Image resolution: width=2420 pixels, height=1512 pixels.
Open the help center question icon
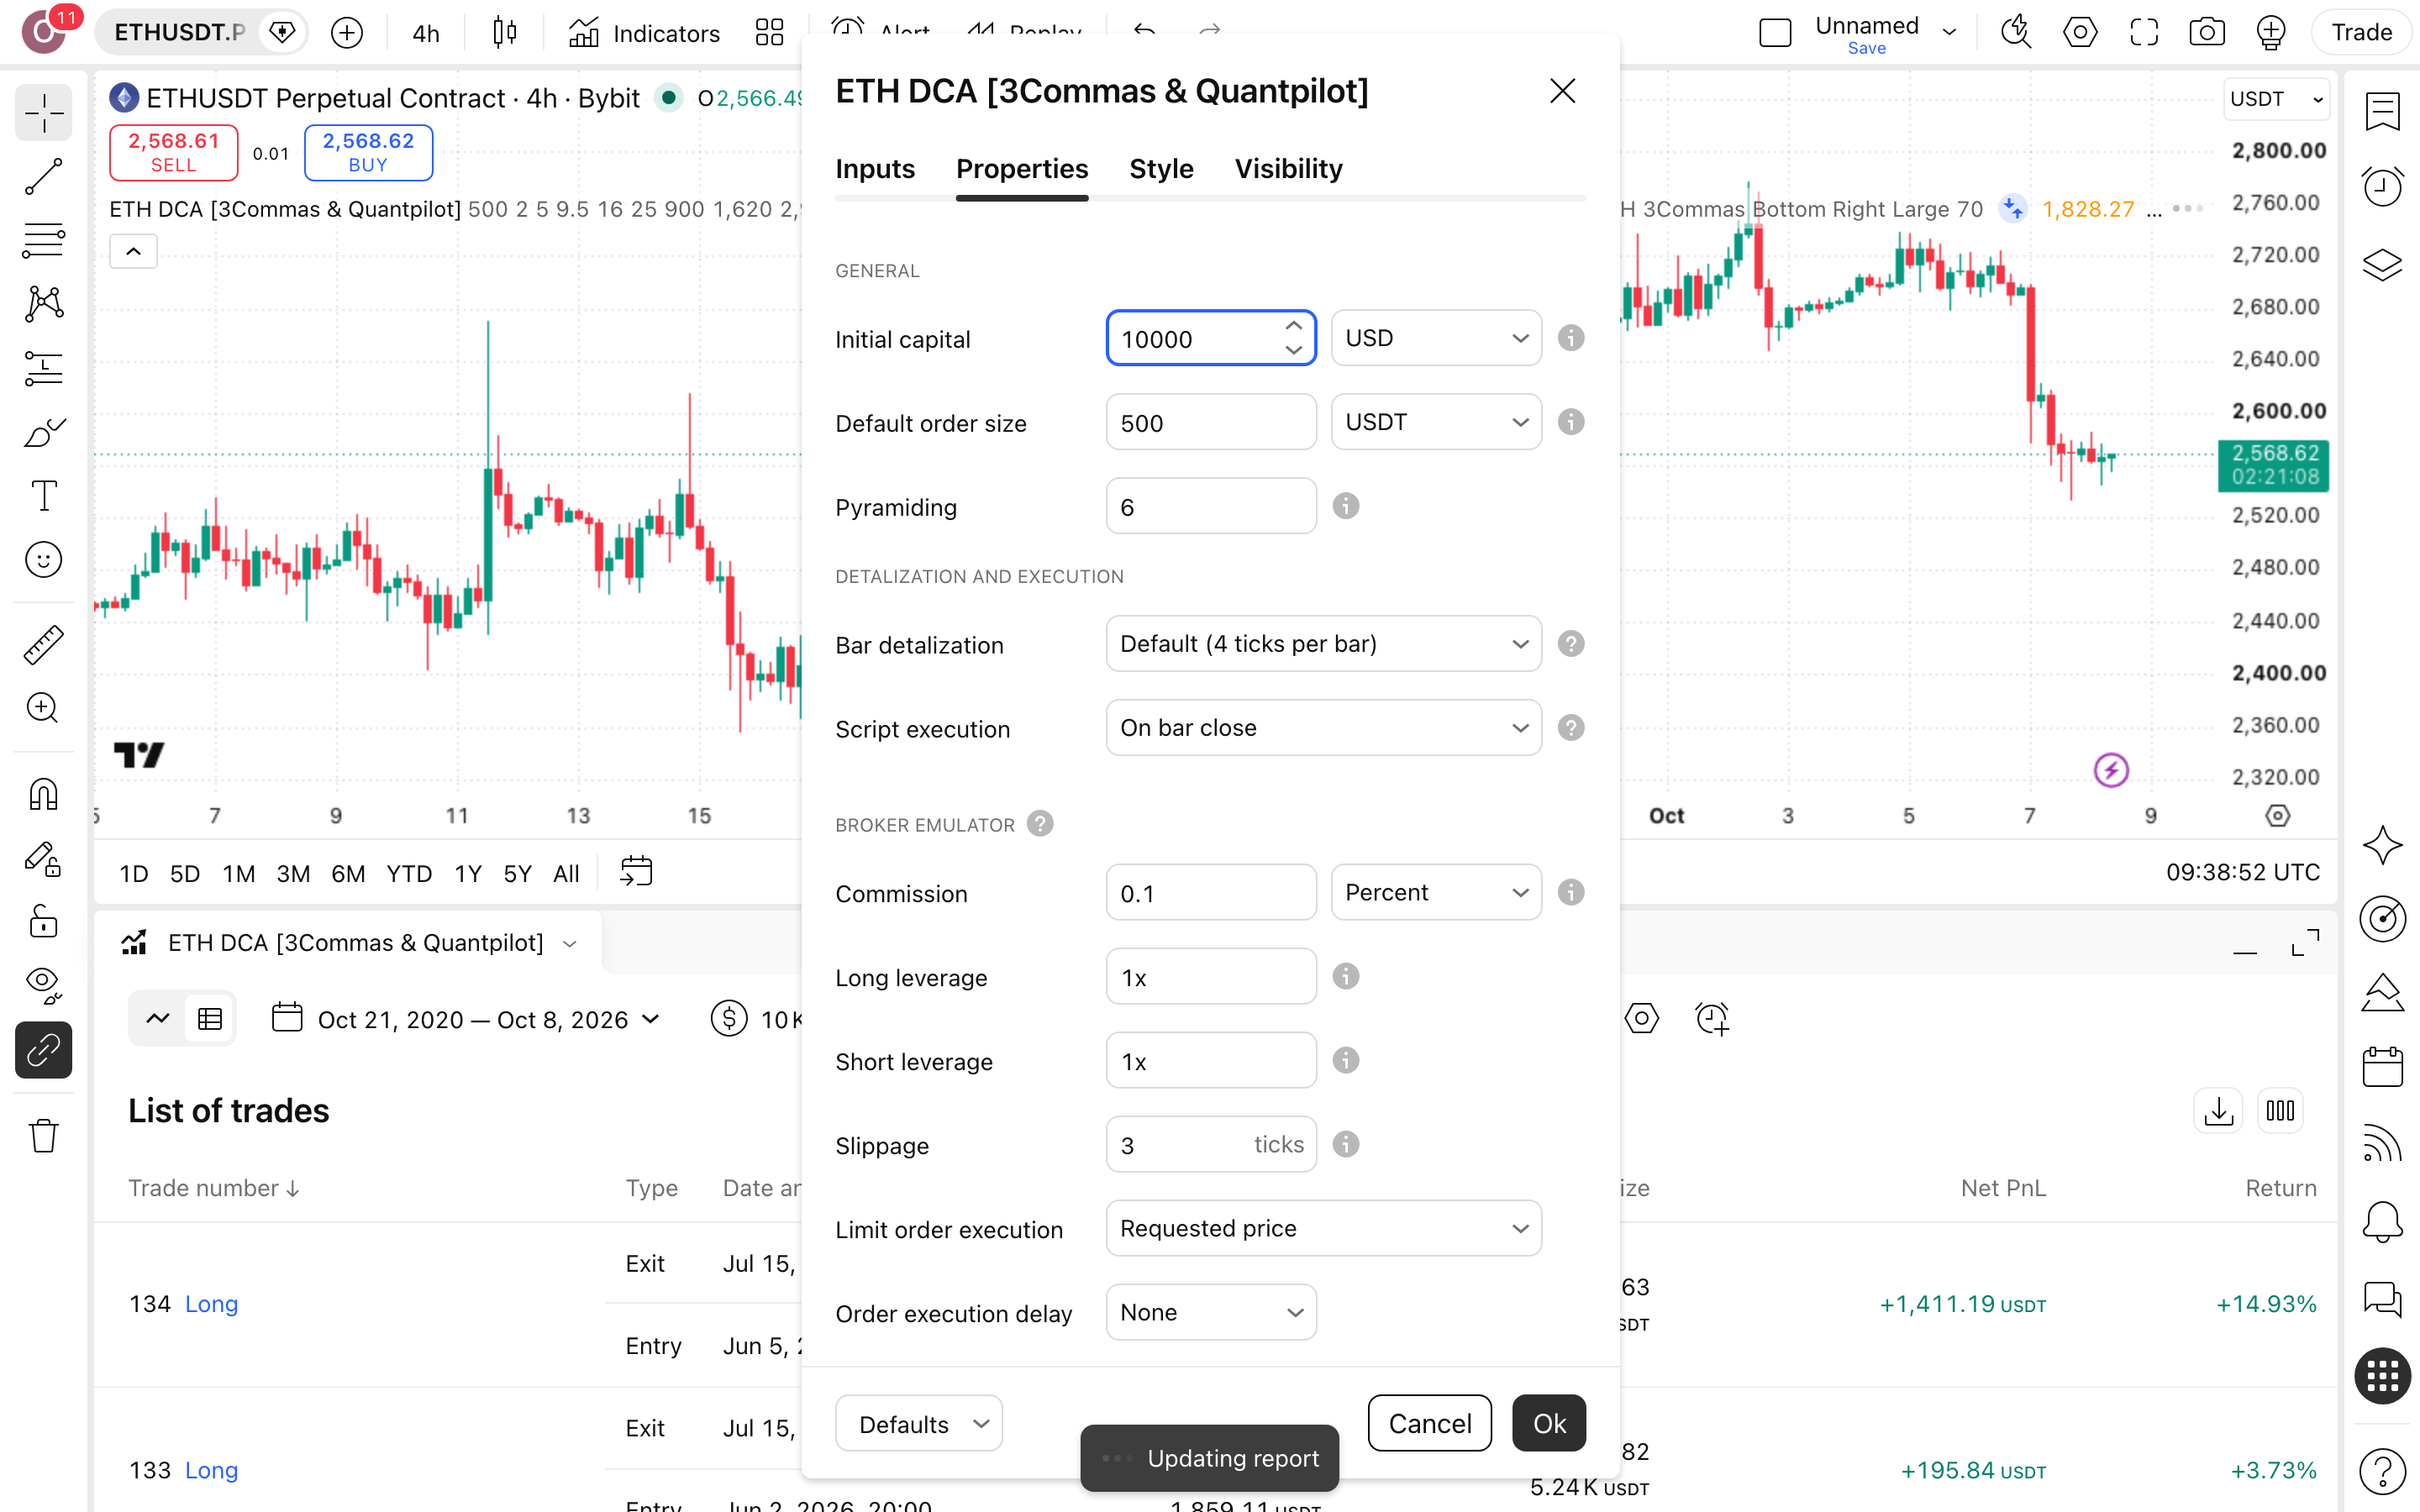click(2382, 1470)
